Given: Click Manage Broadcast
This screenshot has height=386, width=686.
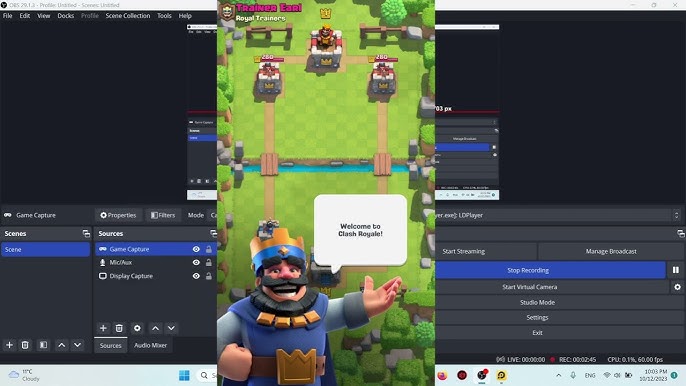Looking at the screenshot, I should [611, 251].
